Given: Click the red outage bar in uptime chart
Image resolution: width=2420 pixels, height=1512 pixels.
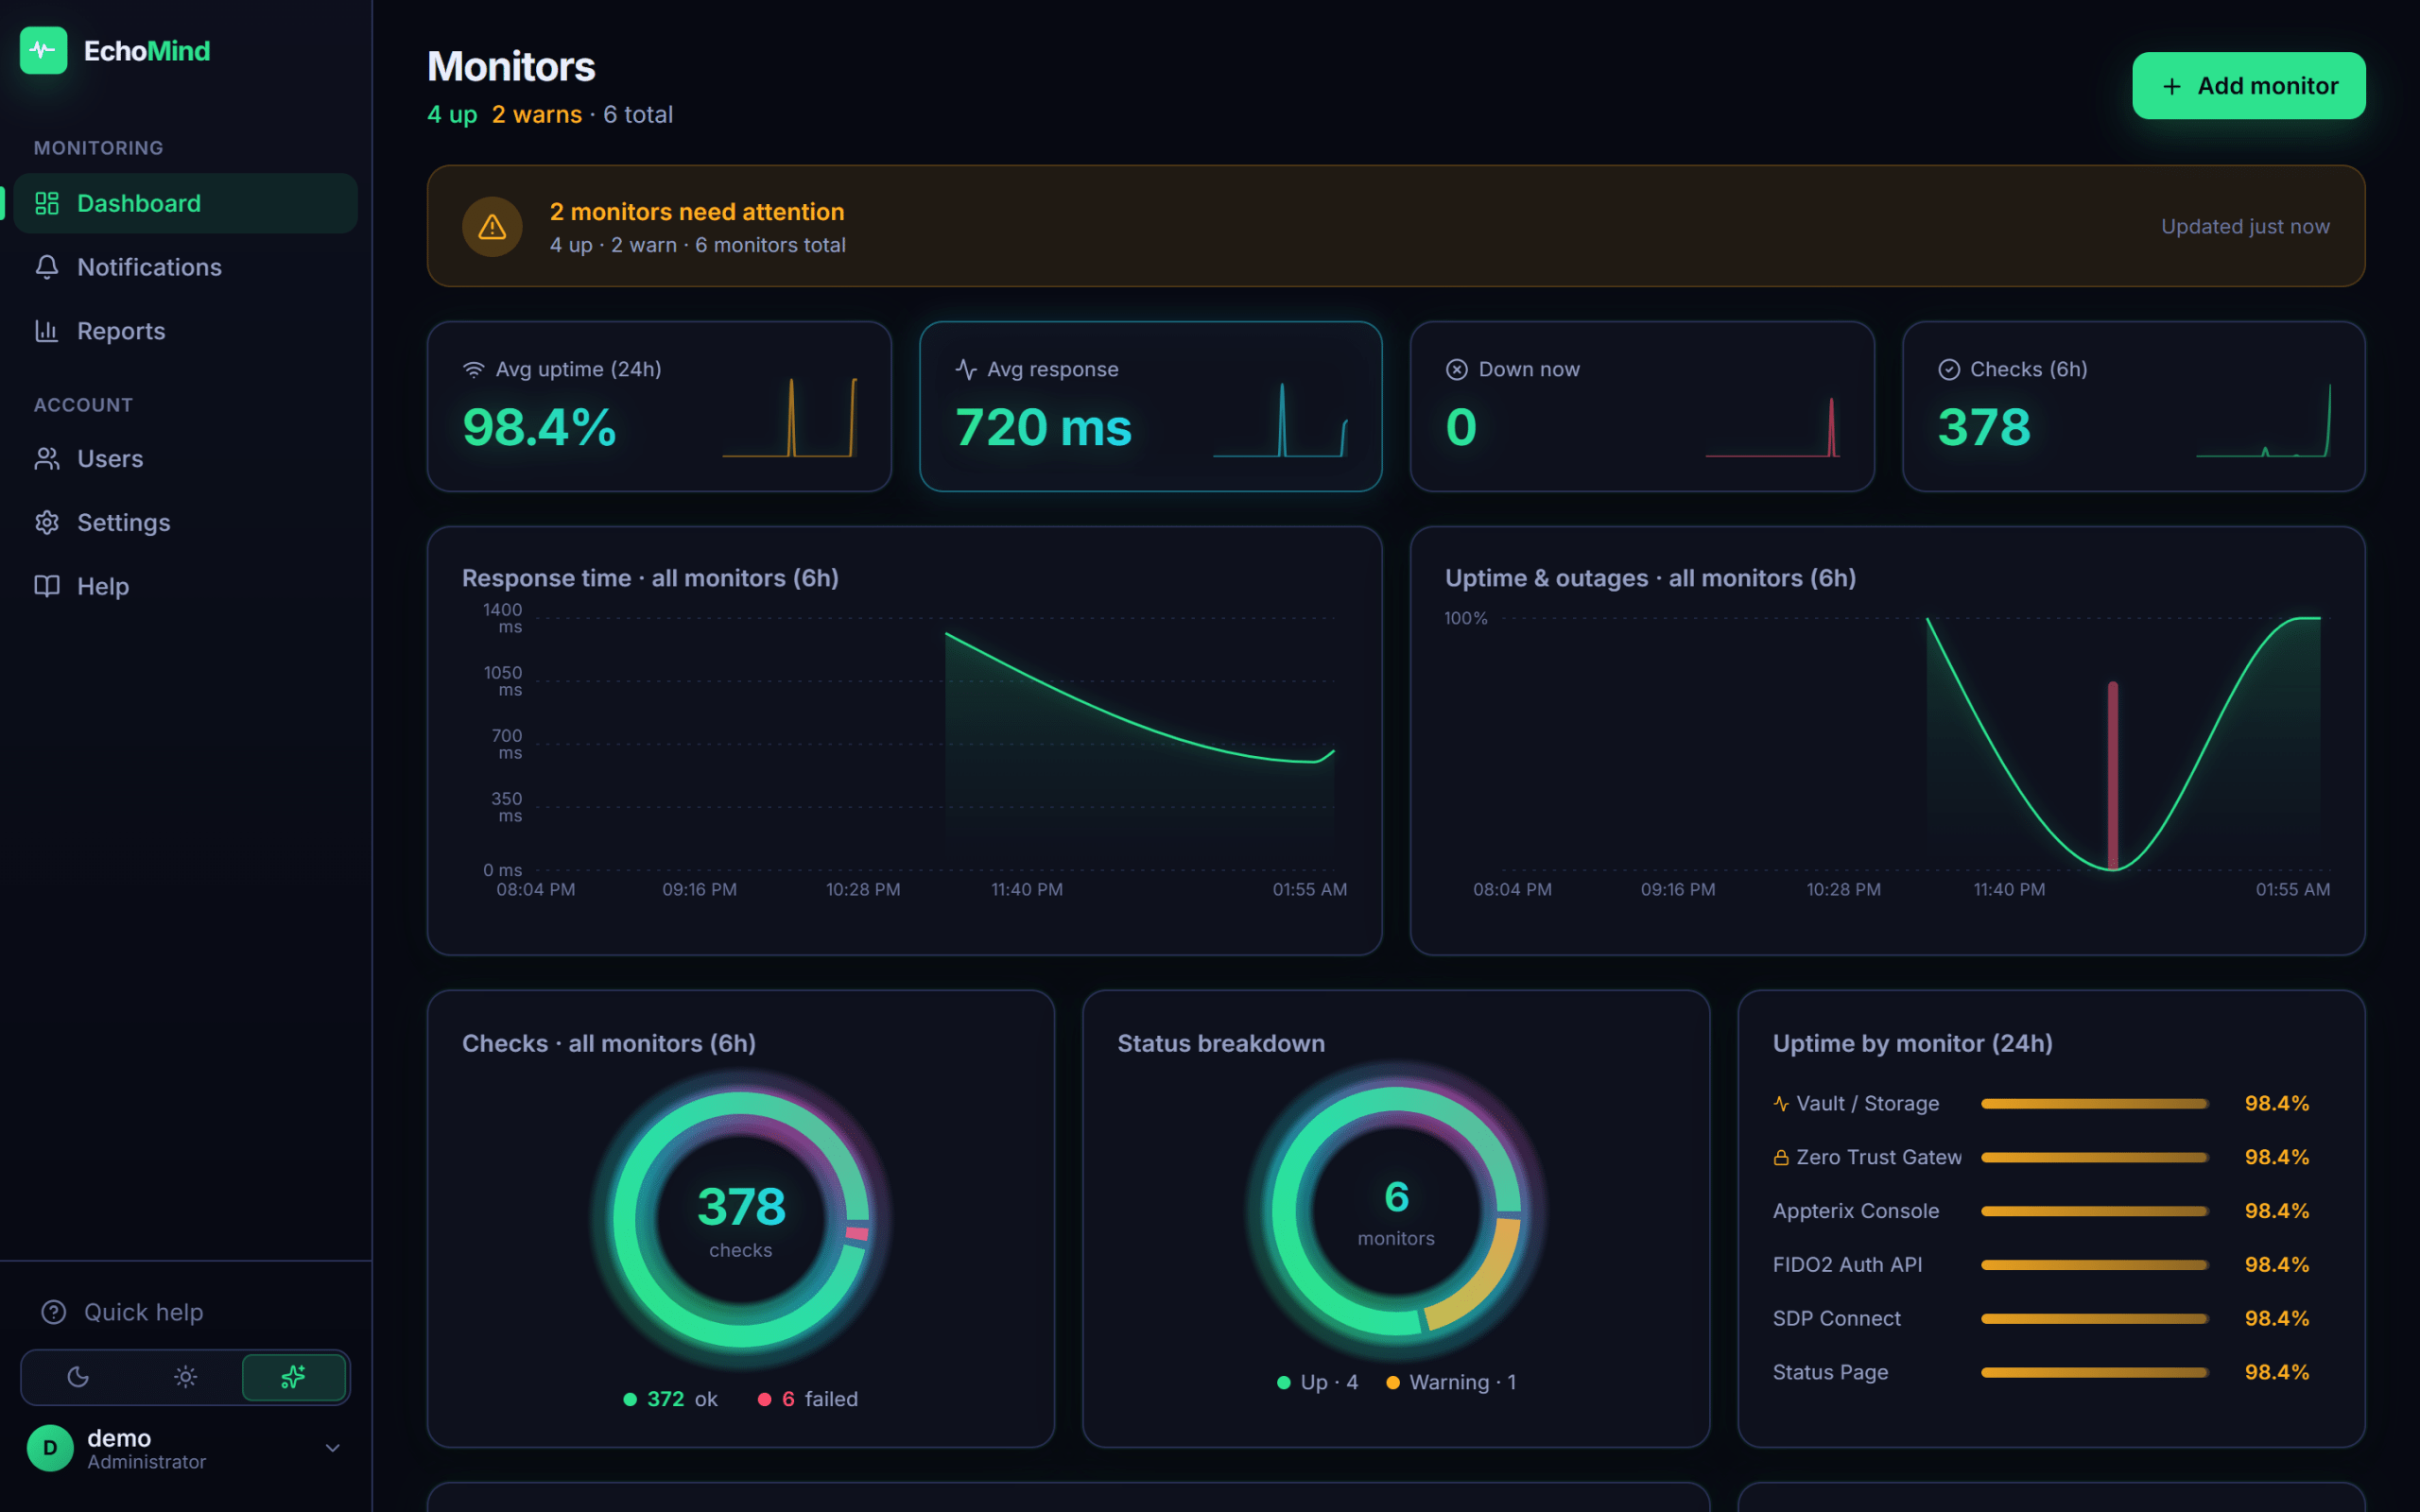Looking at the screenshot, I should tap(2112, 775).
